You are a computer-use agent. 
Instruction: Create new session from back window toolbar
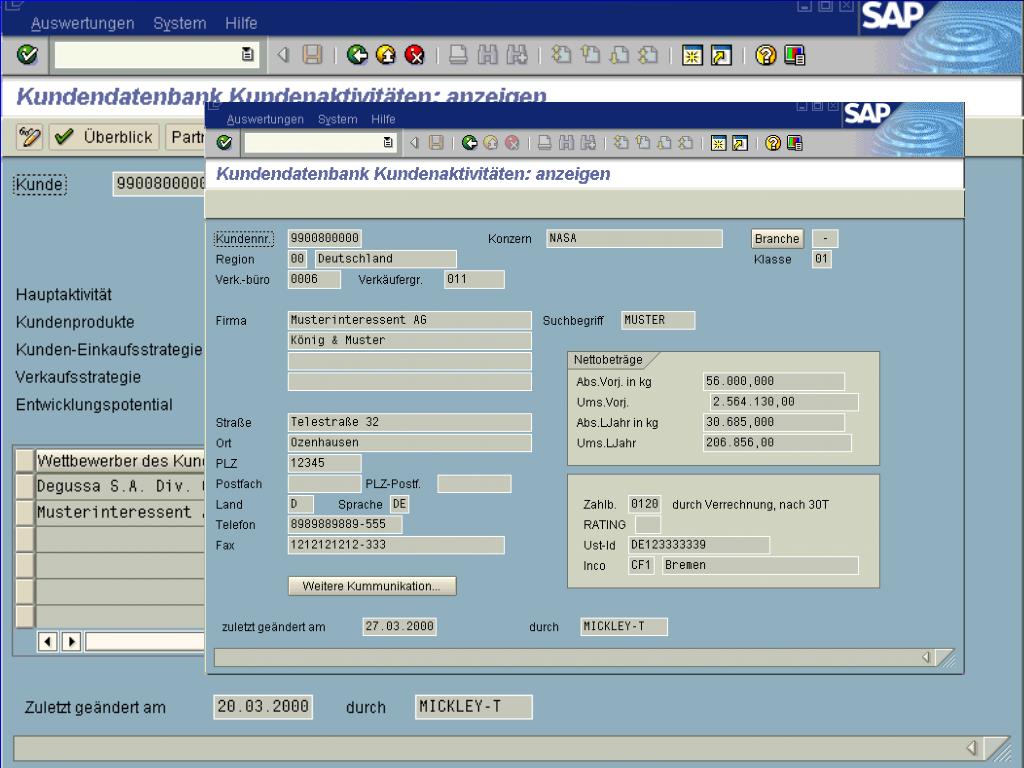pyautogui.click(x=692, y=56)
